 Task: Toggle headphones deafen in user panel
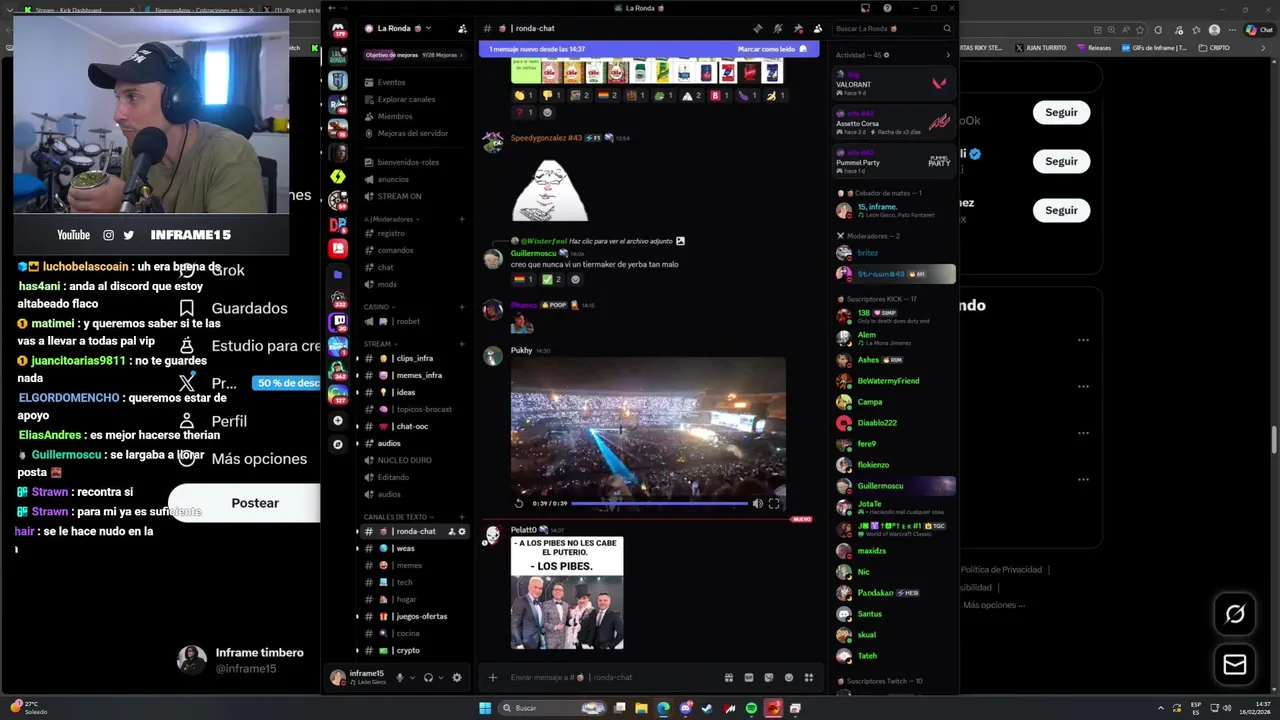tap(428, 677)
